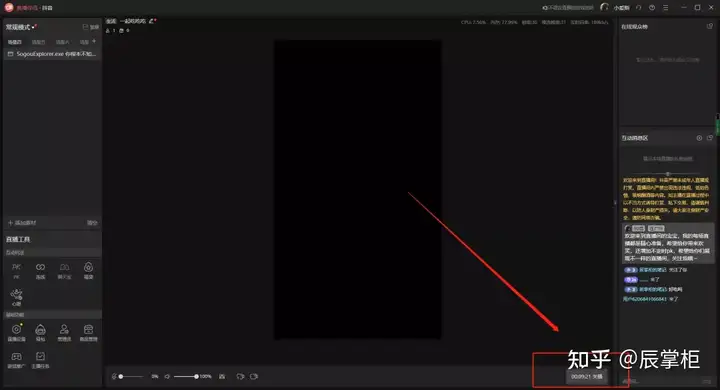Click the icon right of 100% volume

coord(222,377)
